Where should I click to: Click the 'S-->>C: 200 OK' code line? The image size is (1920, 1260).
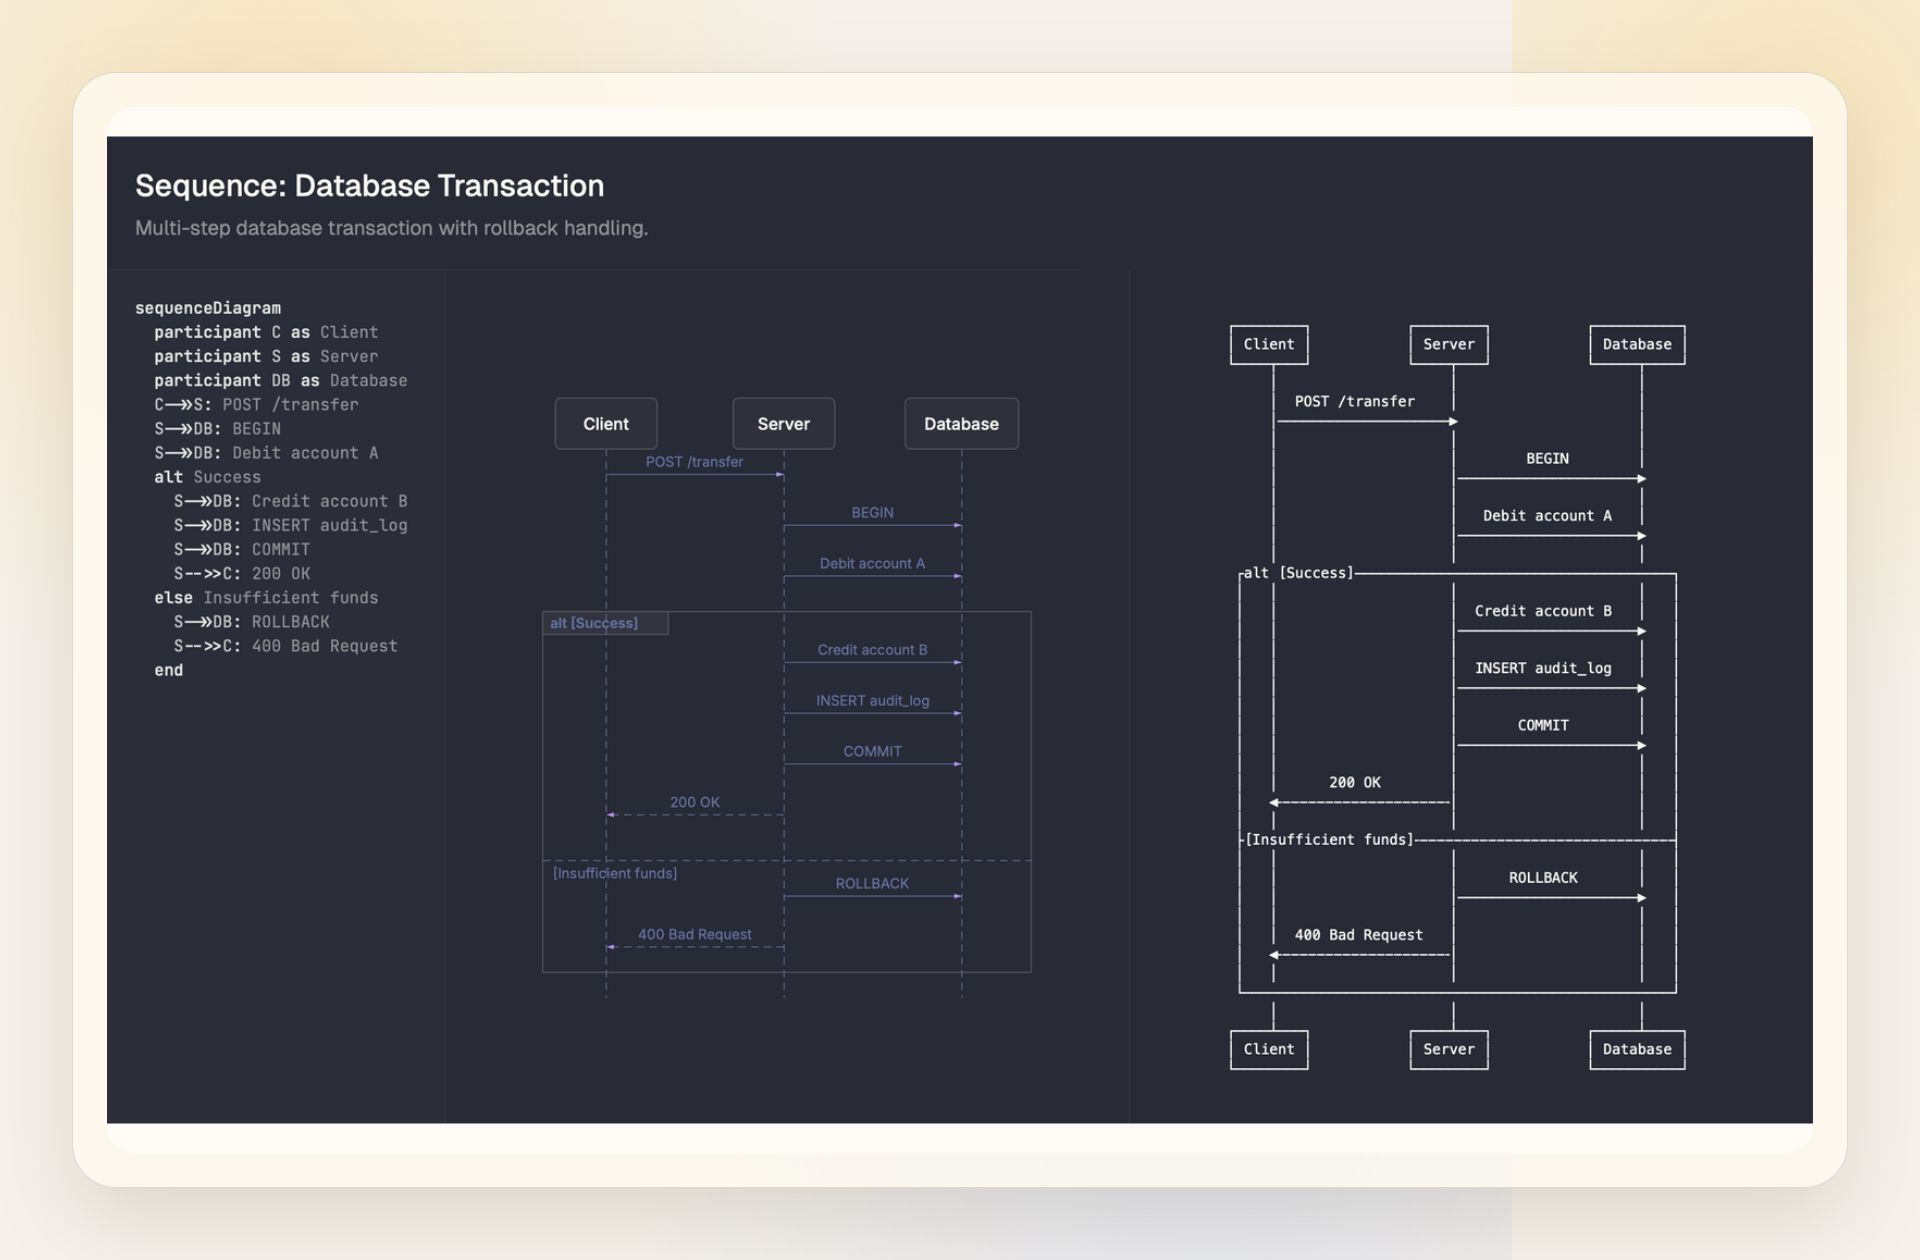pos(242,573)
